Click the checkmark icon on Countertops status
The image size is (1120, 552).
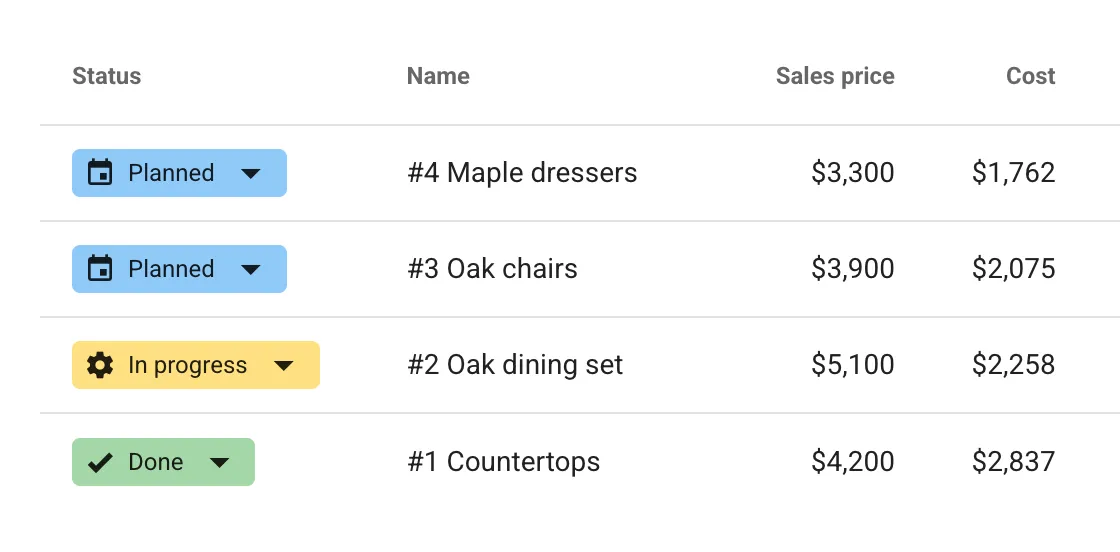100,462
